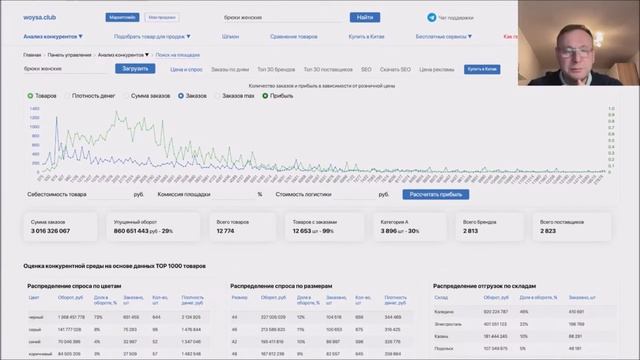Switch to the Топ 30 брендов tab
The image size is (640, 360).
276,69
